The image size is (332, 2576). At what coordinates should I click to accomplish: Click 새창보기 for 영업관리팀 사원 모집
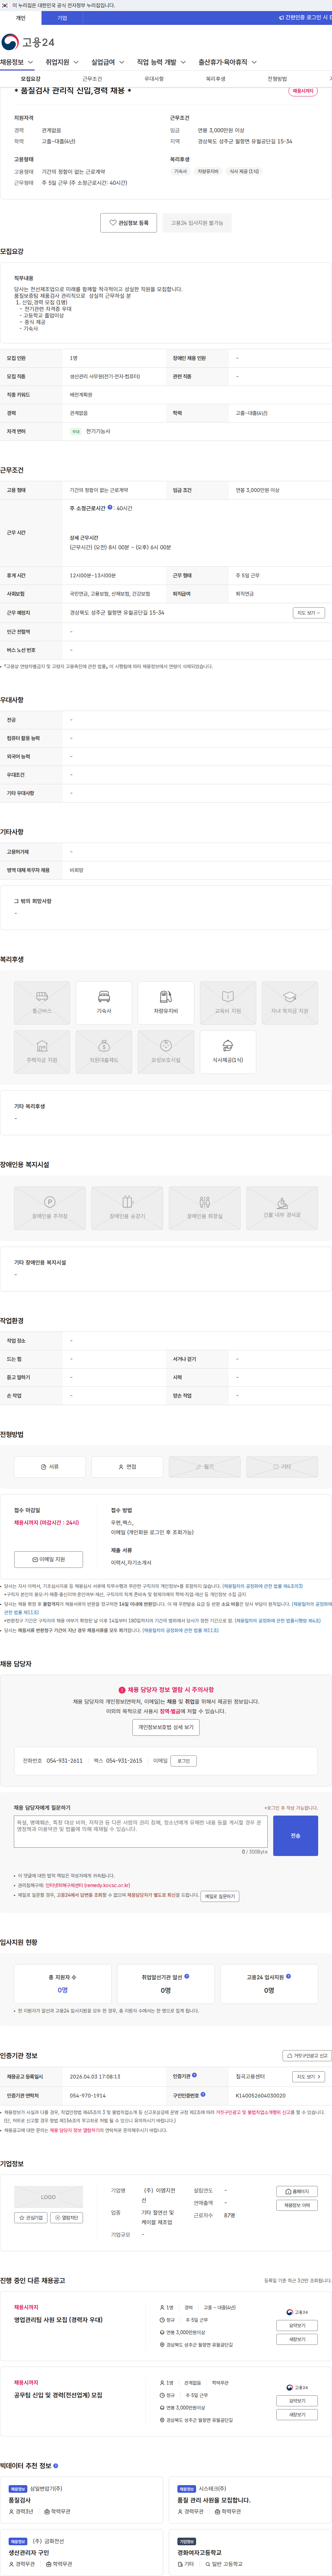(x=297, y=2339)
